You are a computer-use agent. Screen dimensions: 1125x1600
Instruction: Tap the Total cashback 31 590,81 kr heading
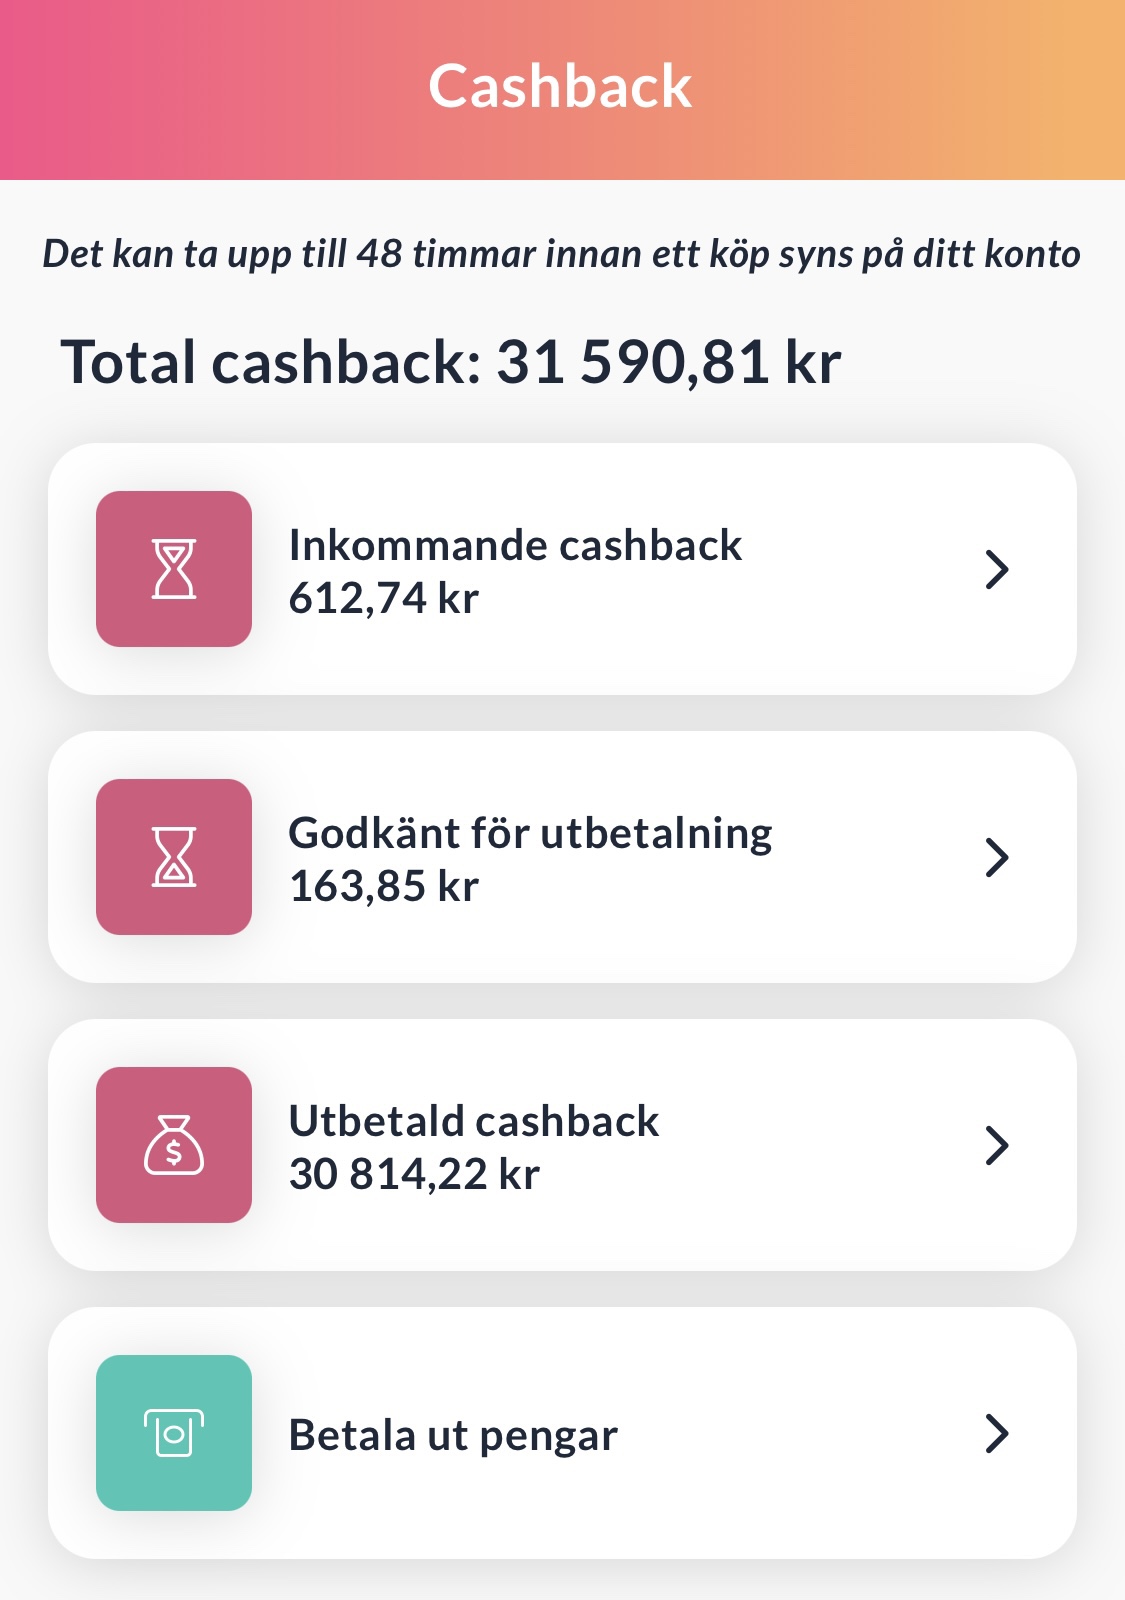[x=451, y=362]
